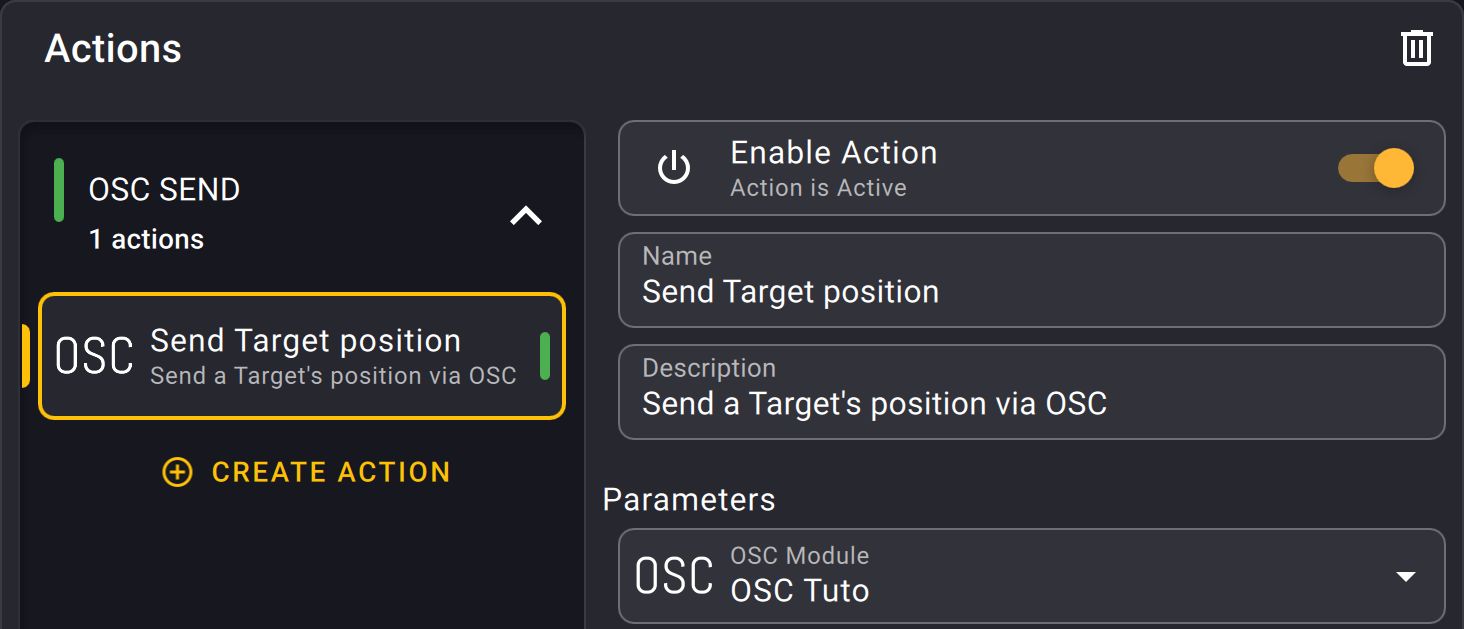
Task: Click the green indicator beside OSC SEND
Action: tap(59, 189)
